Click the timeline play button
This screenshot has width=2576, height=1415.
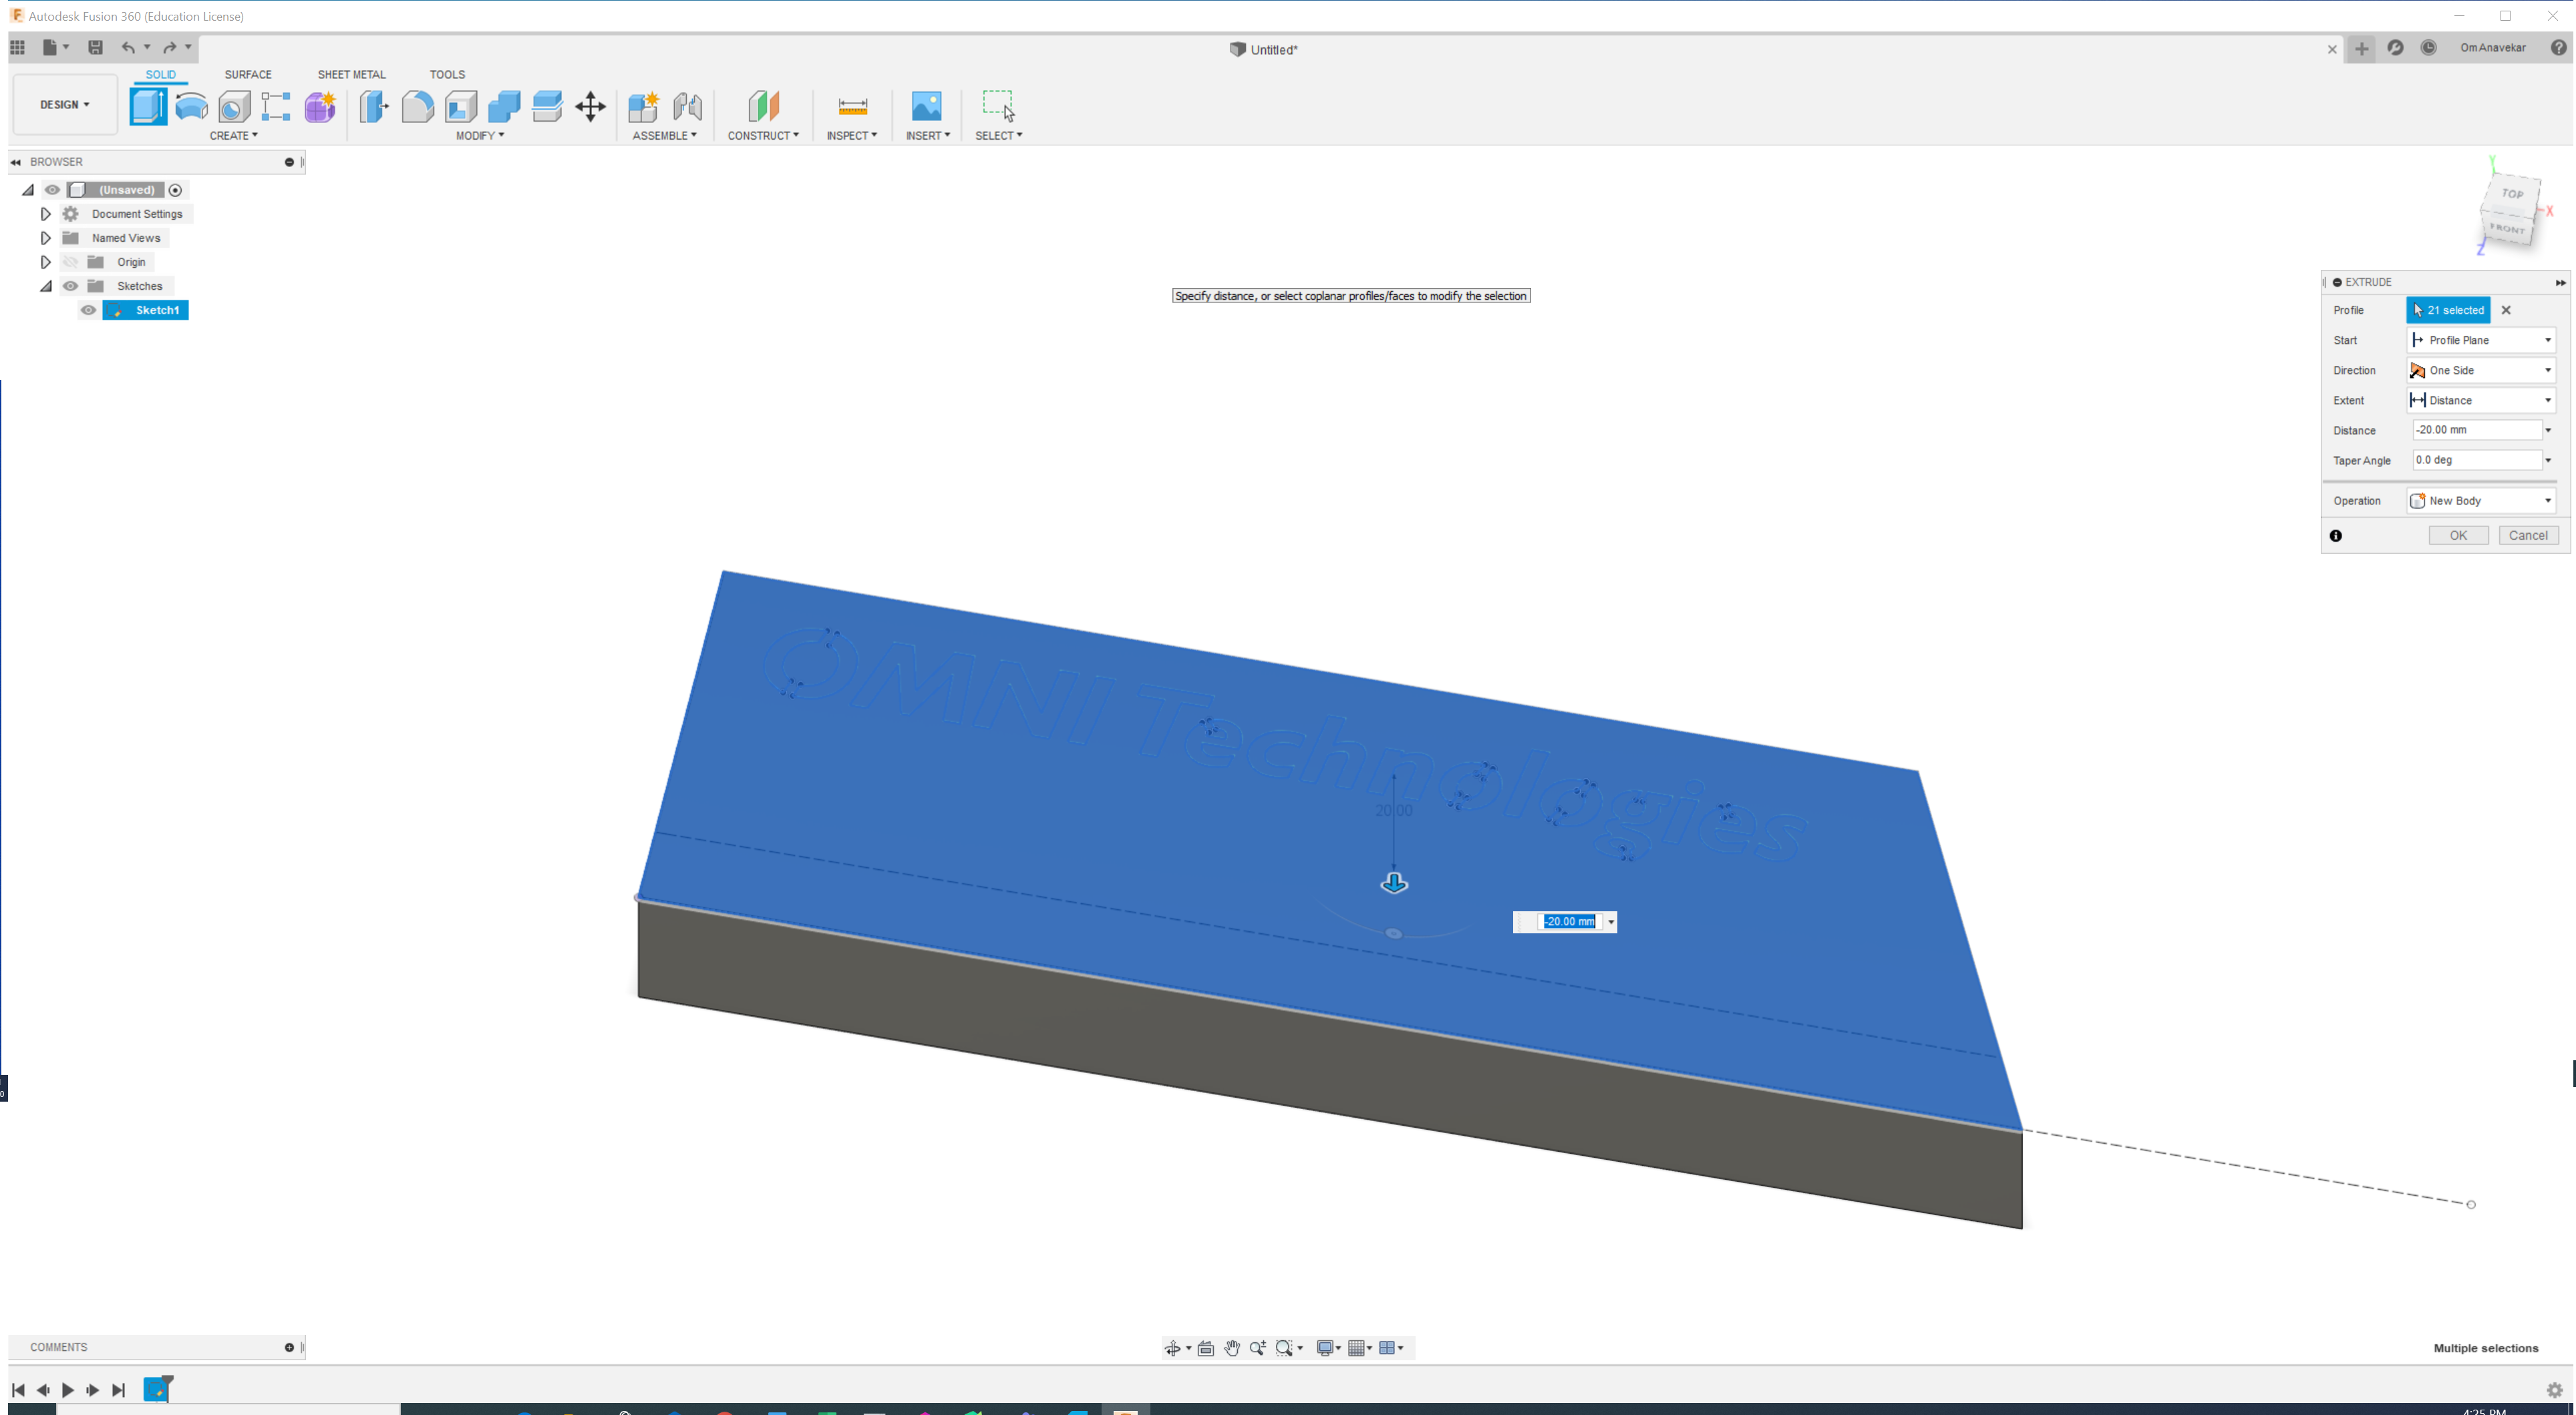[x=68, y=1390]
